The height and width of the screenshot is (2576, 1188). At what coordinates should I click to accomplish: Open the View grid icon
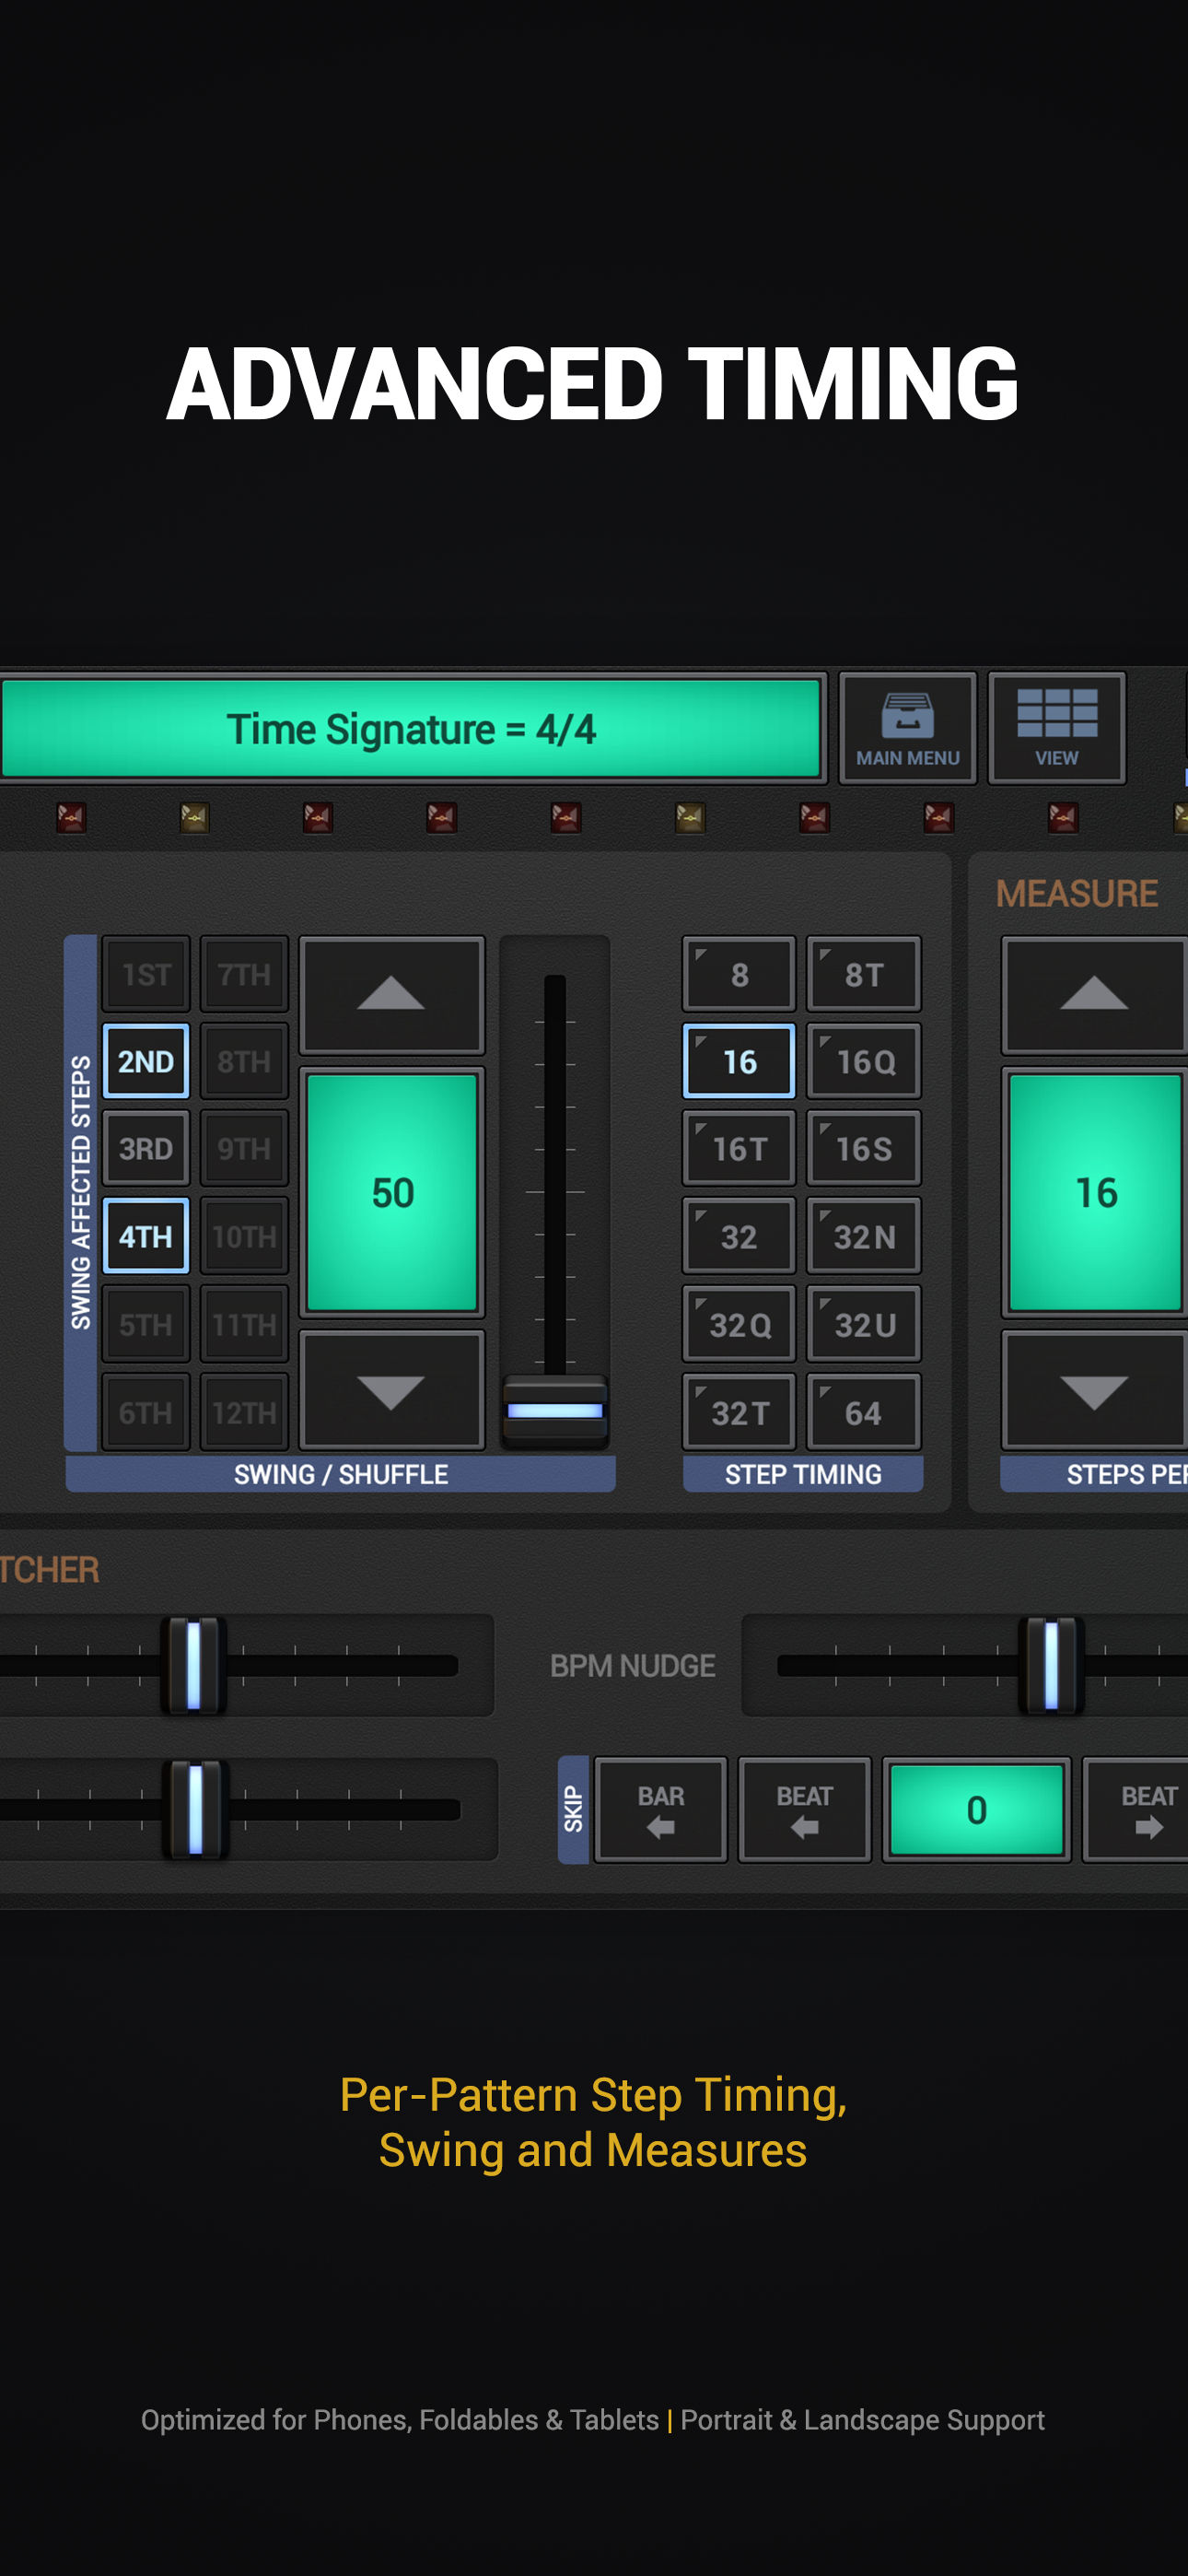[x=1057, y=728]
